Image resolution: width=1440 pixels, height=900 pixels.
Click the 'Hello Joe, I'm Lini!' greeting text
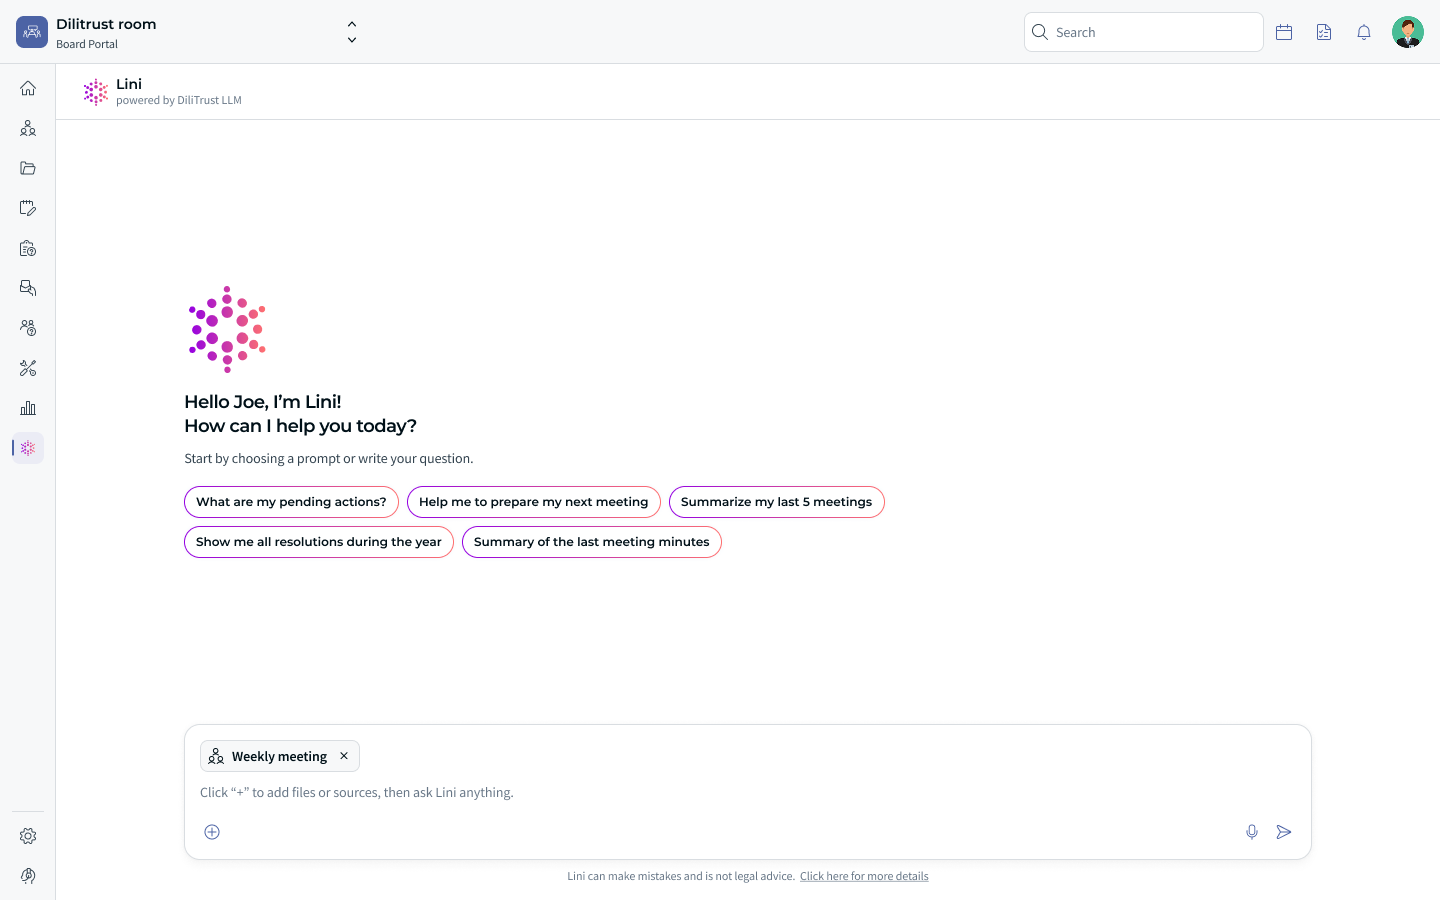[x=263, y=402]
